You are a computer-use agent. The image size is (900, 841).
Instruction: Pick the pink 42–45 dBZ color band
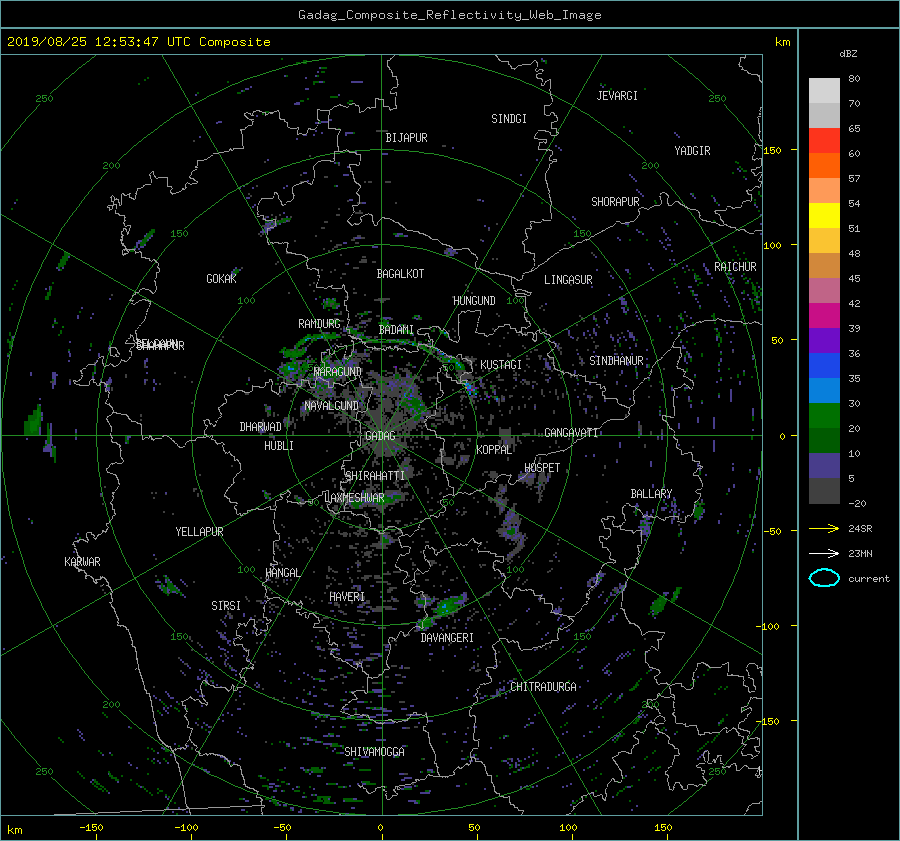(824, 291)
